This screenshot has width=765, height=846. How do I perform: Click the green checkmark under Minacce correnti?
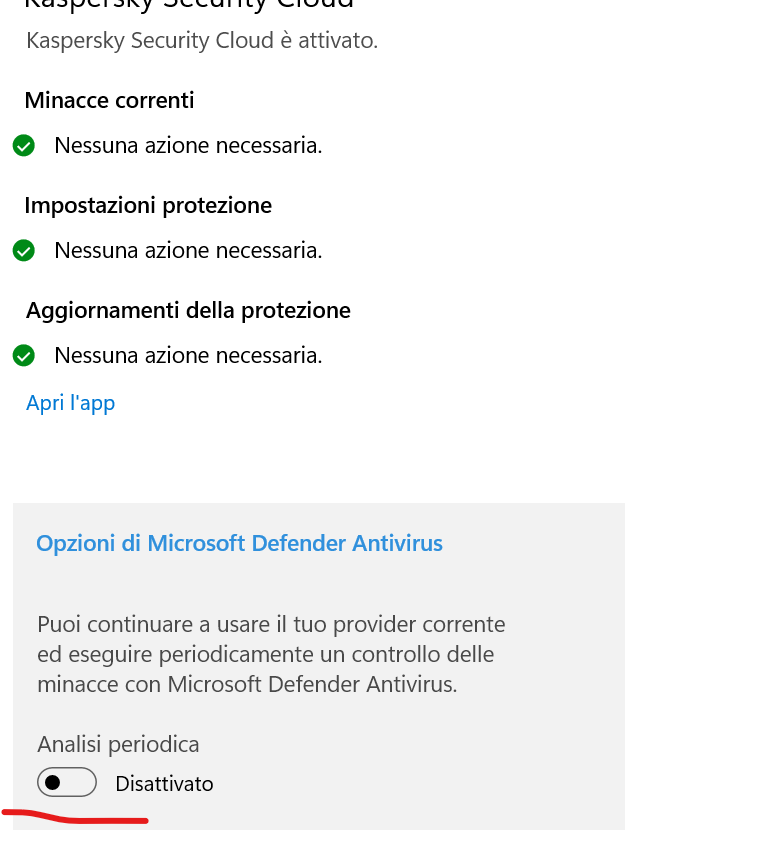(x=24, y=146)
